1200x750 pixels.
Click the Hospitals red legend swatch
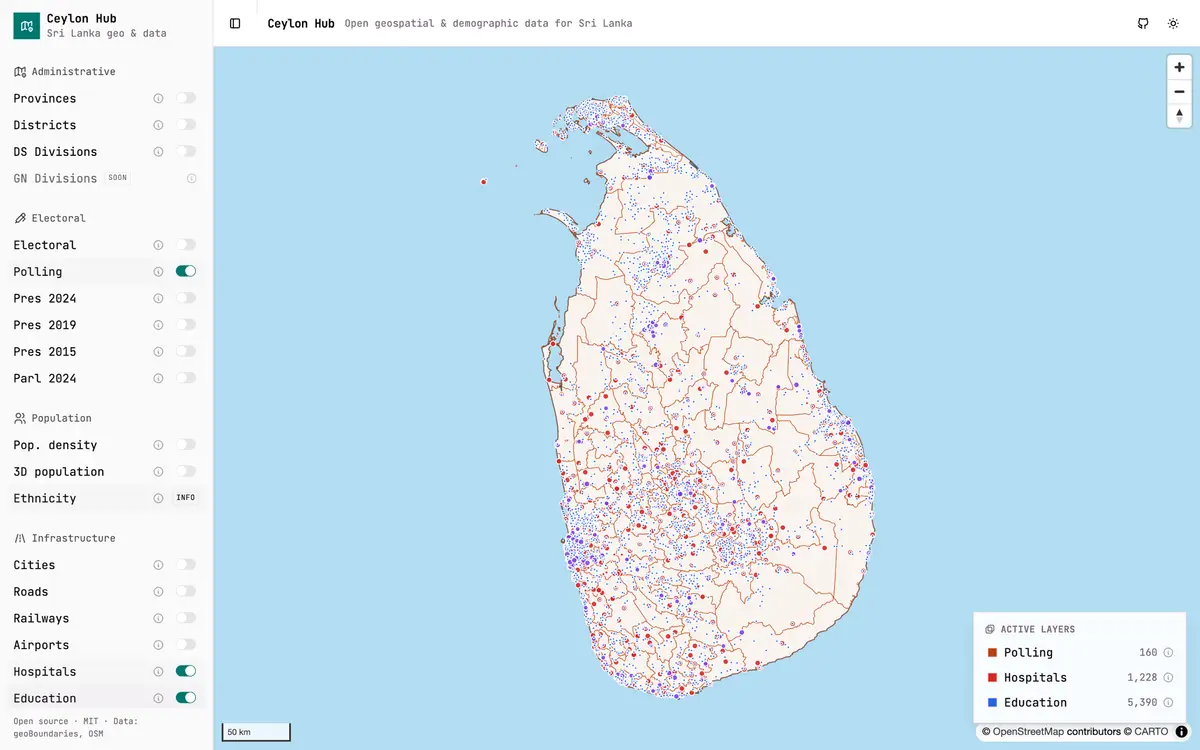[992, 677]
